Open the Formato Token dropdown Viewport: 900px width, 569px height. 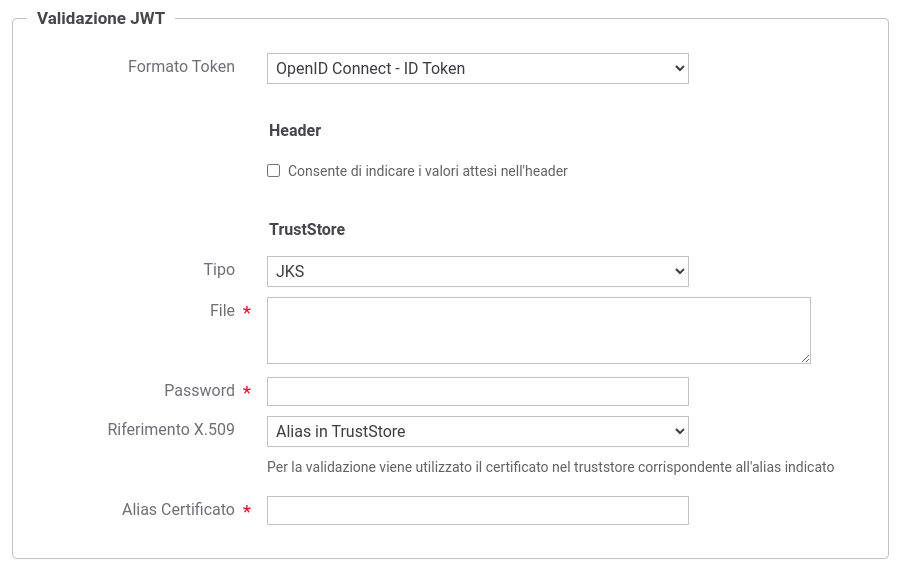coord(478,68)
